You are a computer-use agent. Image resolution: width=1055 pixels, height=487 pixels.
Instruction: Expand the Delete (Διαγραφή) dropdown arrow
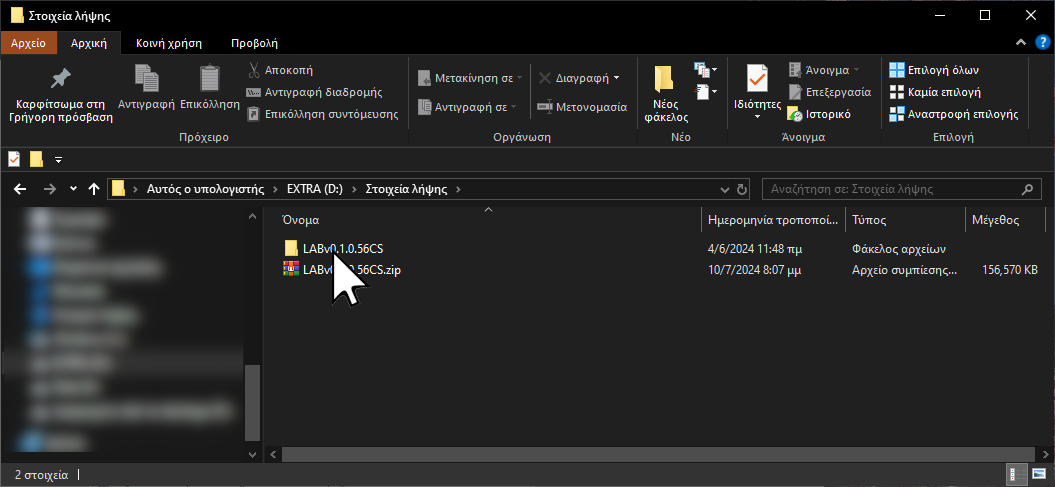[x=616, y=77]
